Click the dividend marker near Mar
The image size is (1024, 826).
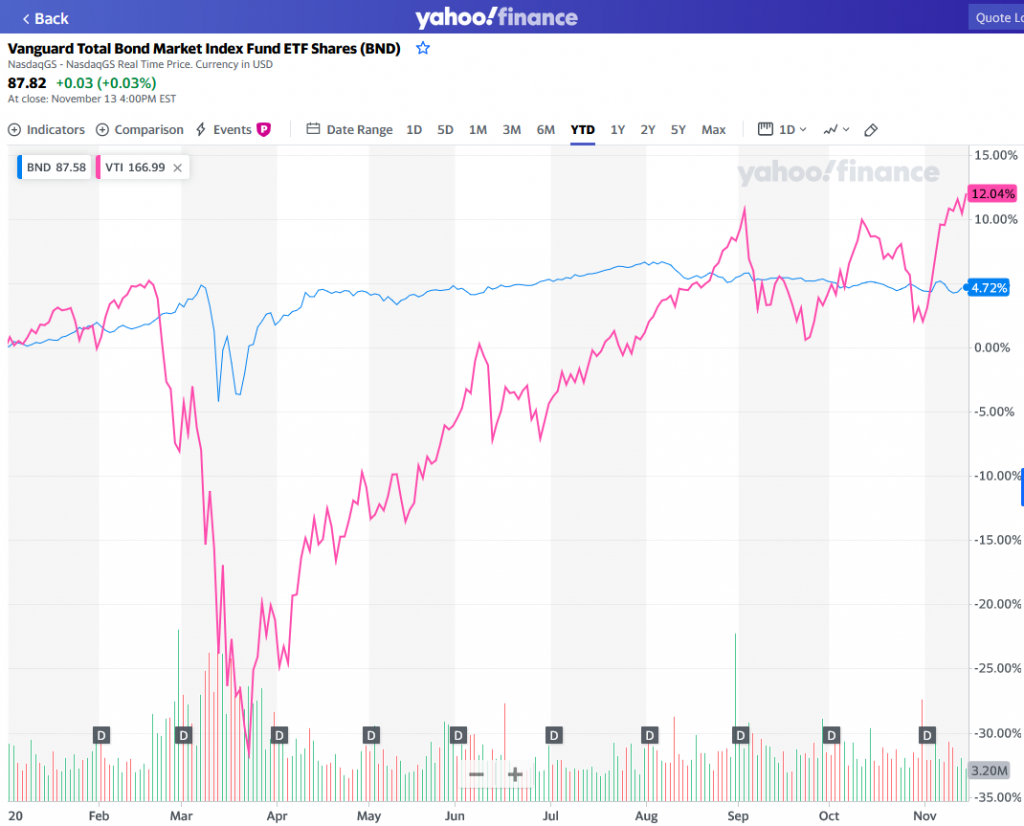coord(184,735)
